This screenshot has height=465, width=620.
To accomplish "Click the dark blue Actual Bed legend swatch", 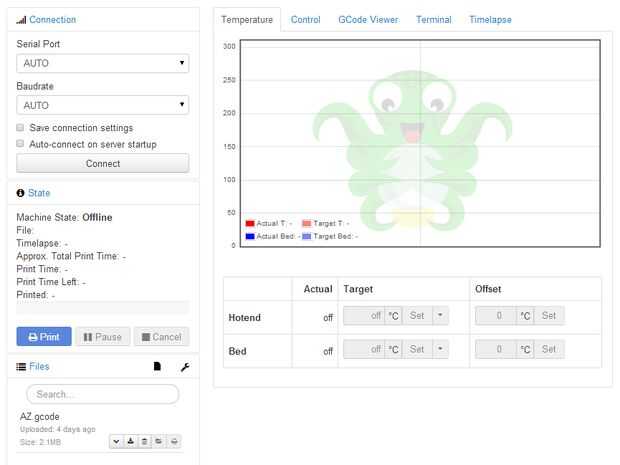I will (x=250, y=236).
